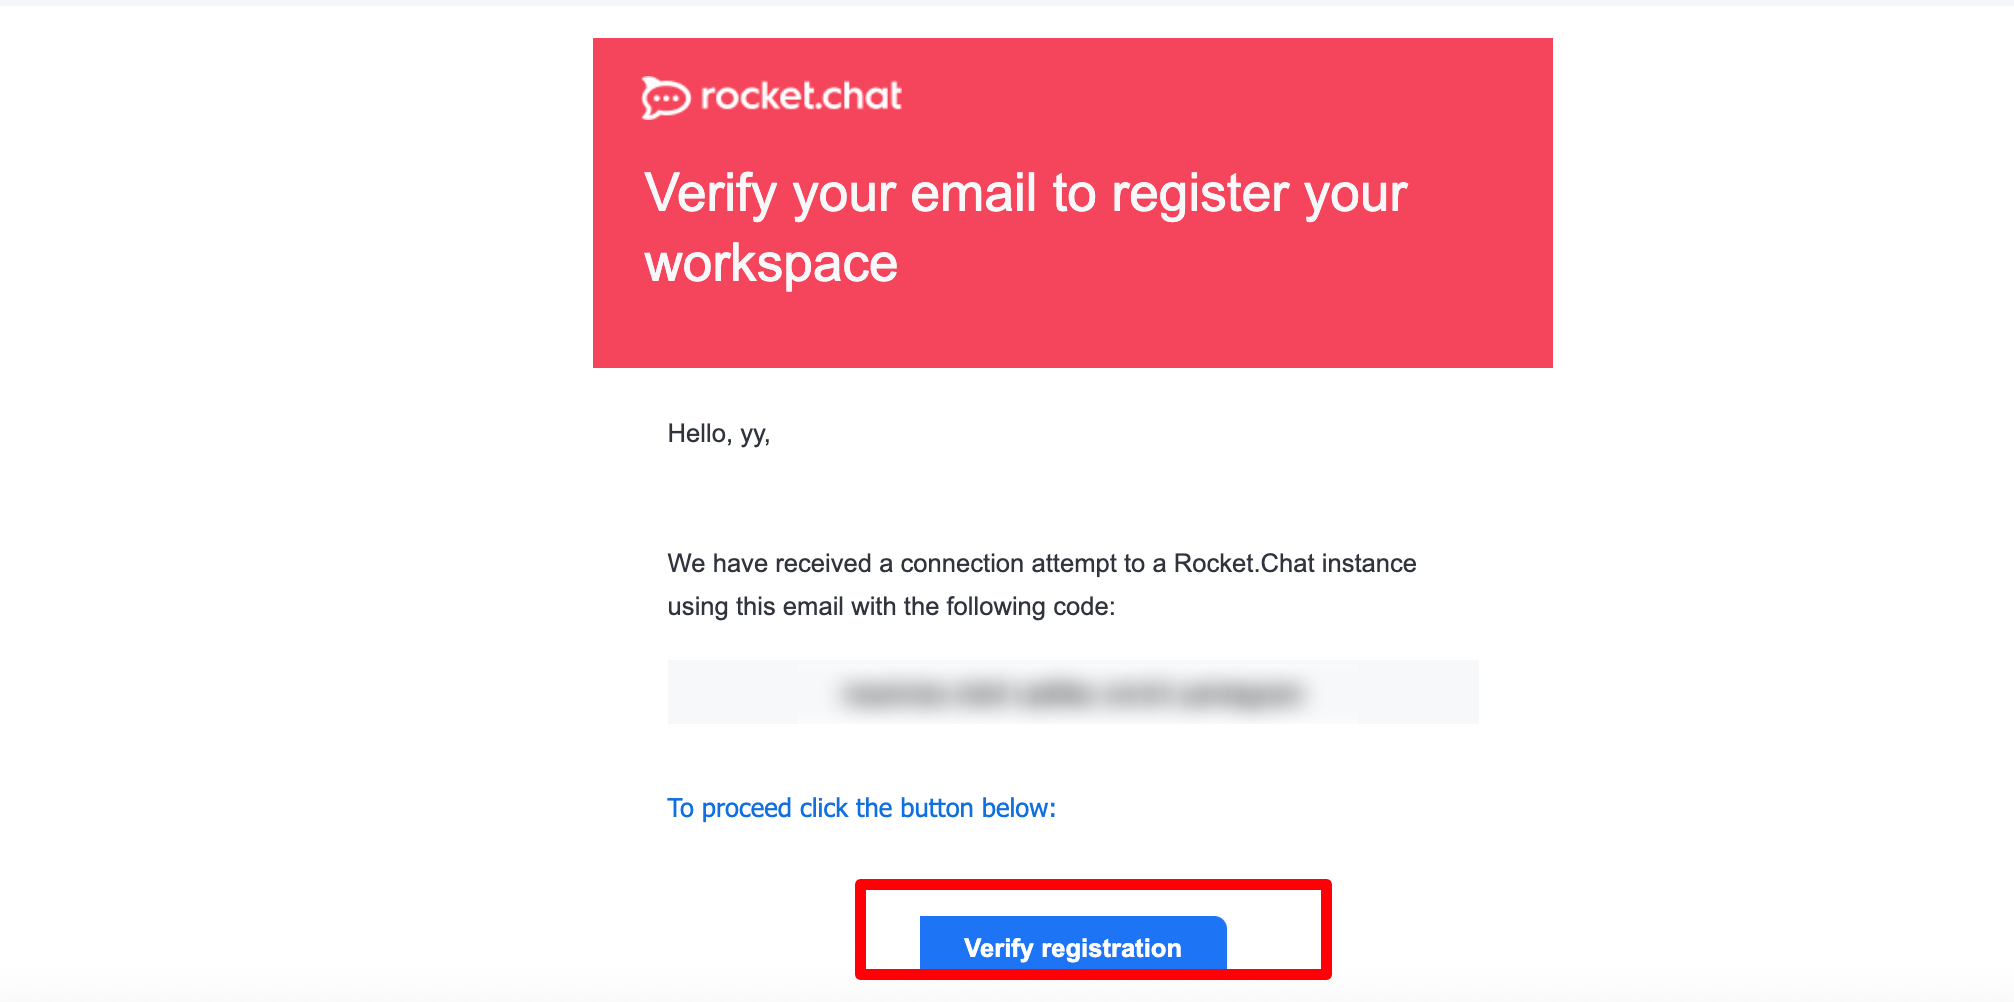
Task: Click the word "workspace" in the red header
Action: [771, 264]
